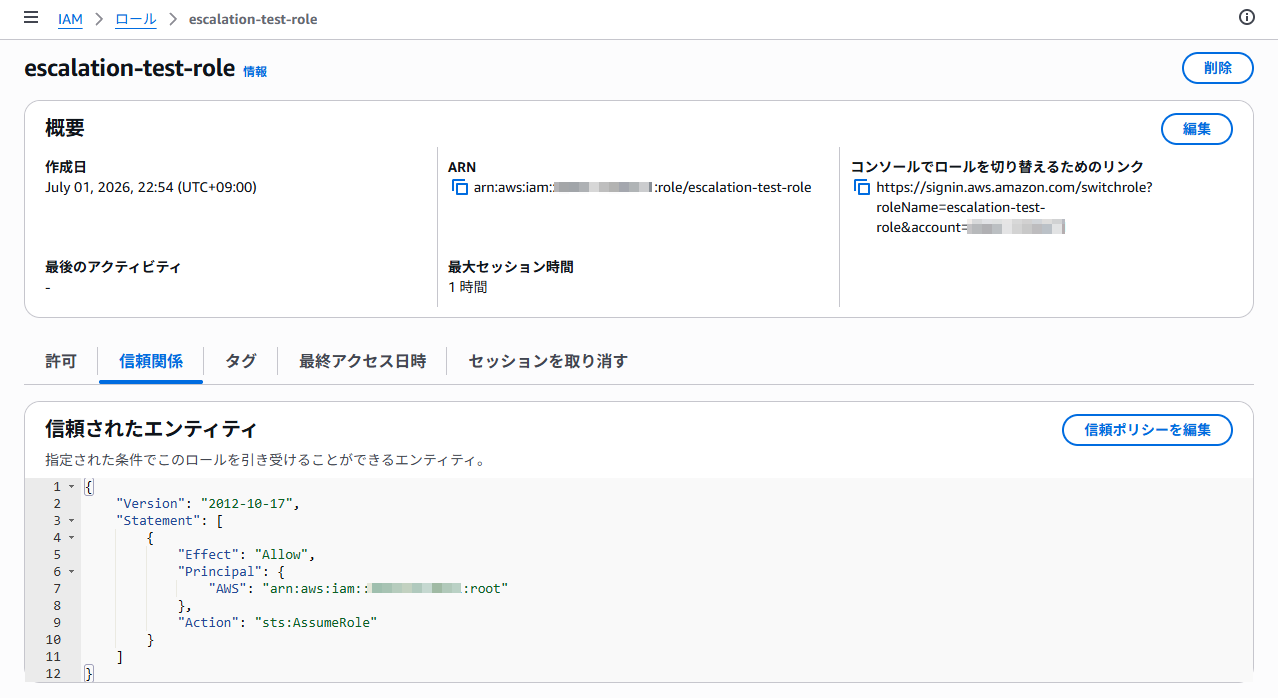Image resolution: width=1278 pixels, height=698 pixels.
Task: Click the 信頼されたエンティティ heading
Action: 151,429
